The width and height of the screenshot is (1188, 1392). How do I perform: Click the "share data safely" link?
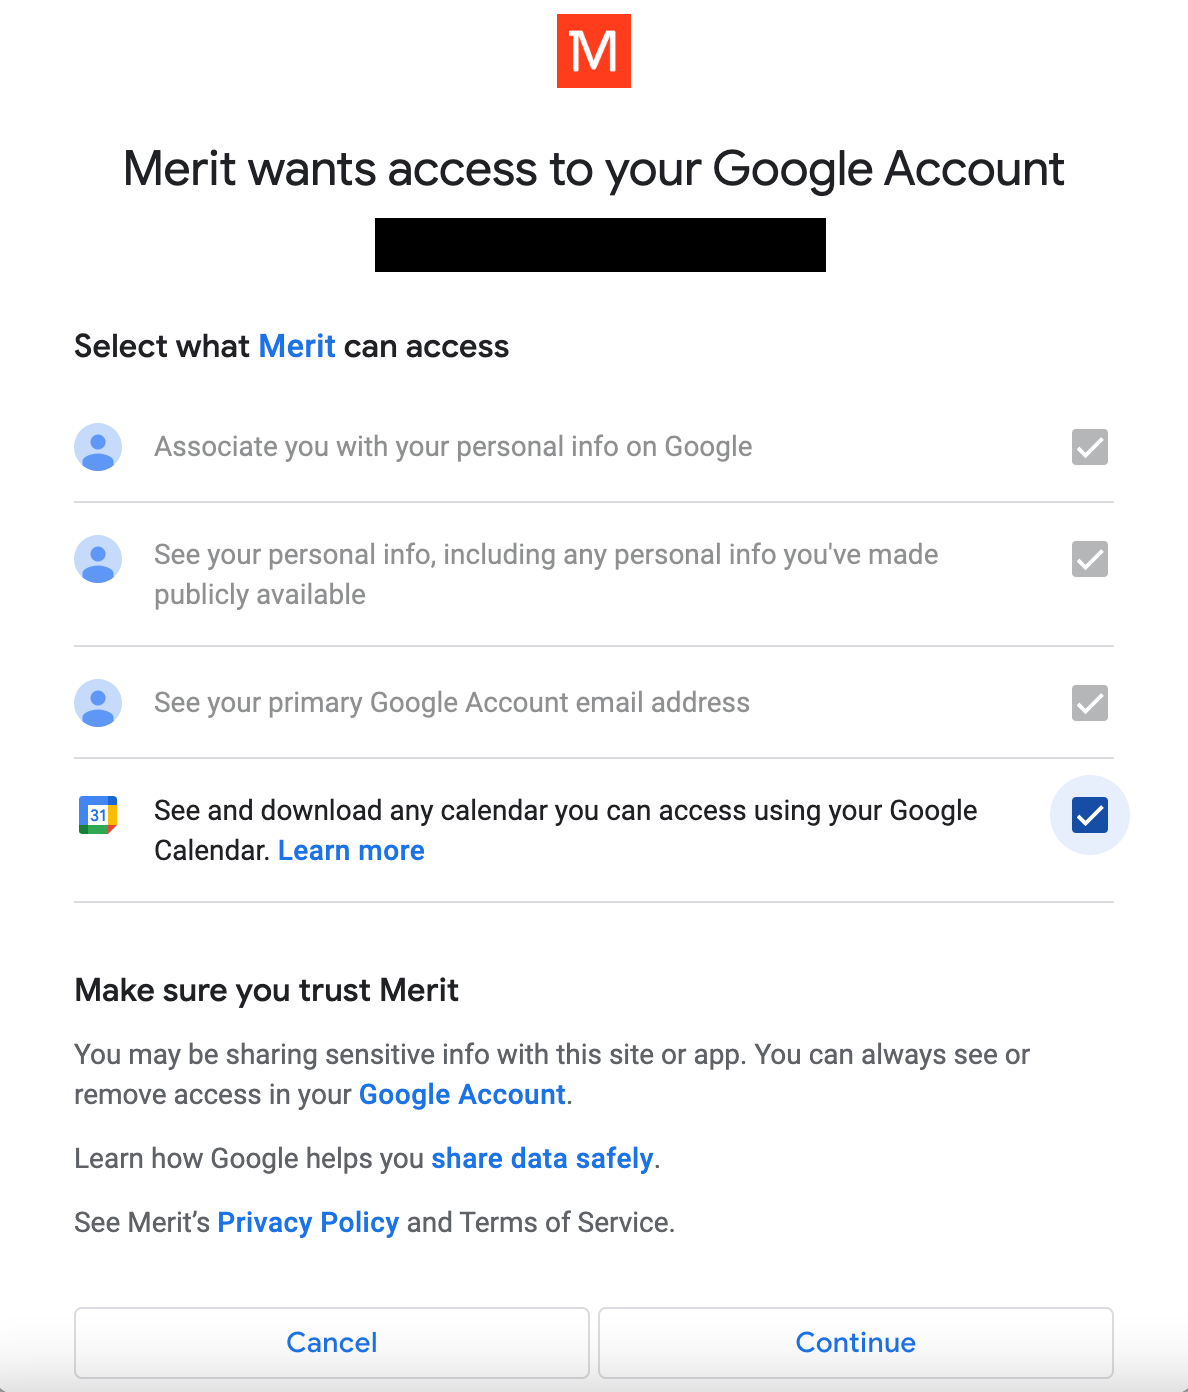[541, 1158]
